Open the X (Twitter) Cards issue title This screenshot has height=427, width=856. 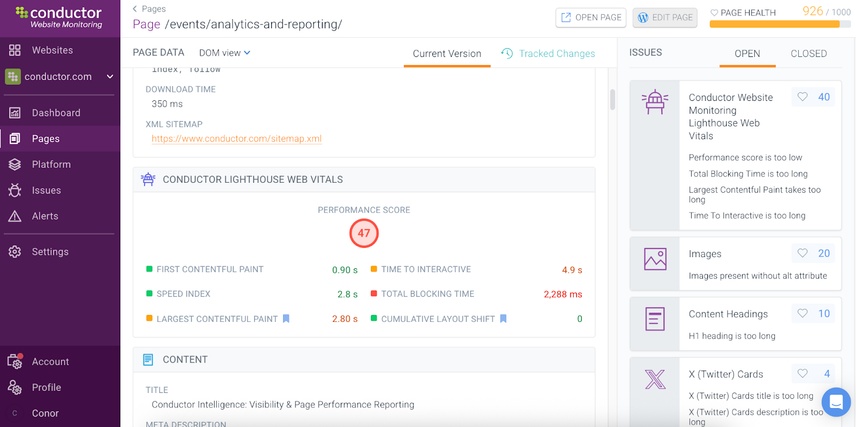726,374
